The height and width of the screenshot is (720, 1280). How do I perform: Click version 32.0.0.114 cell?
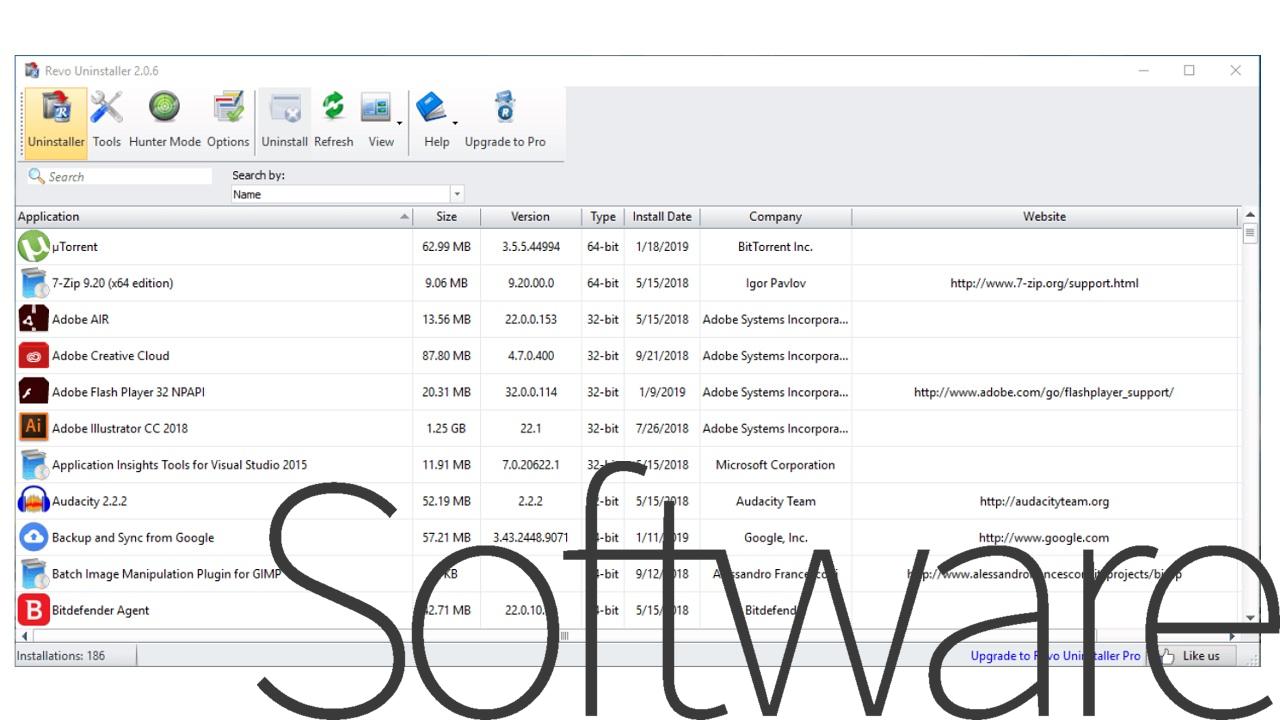(531, 392)
